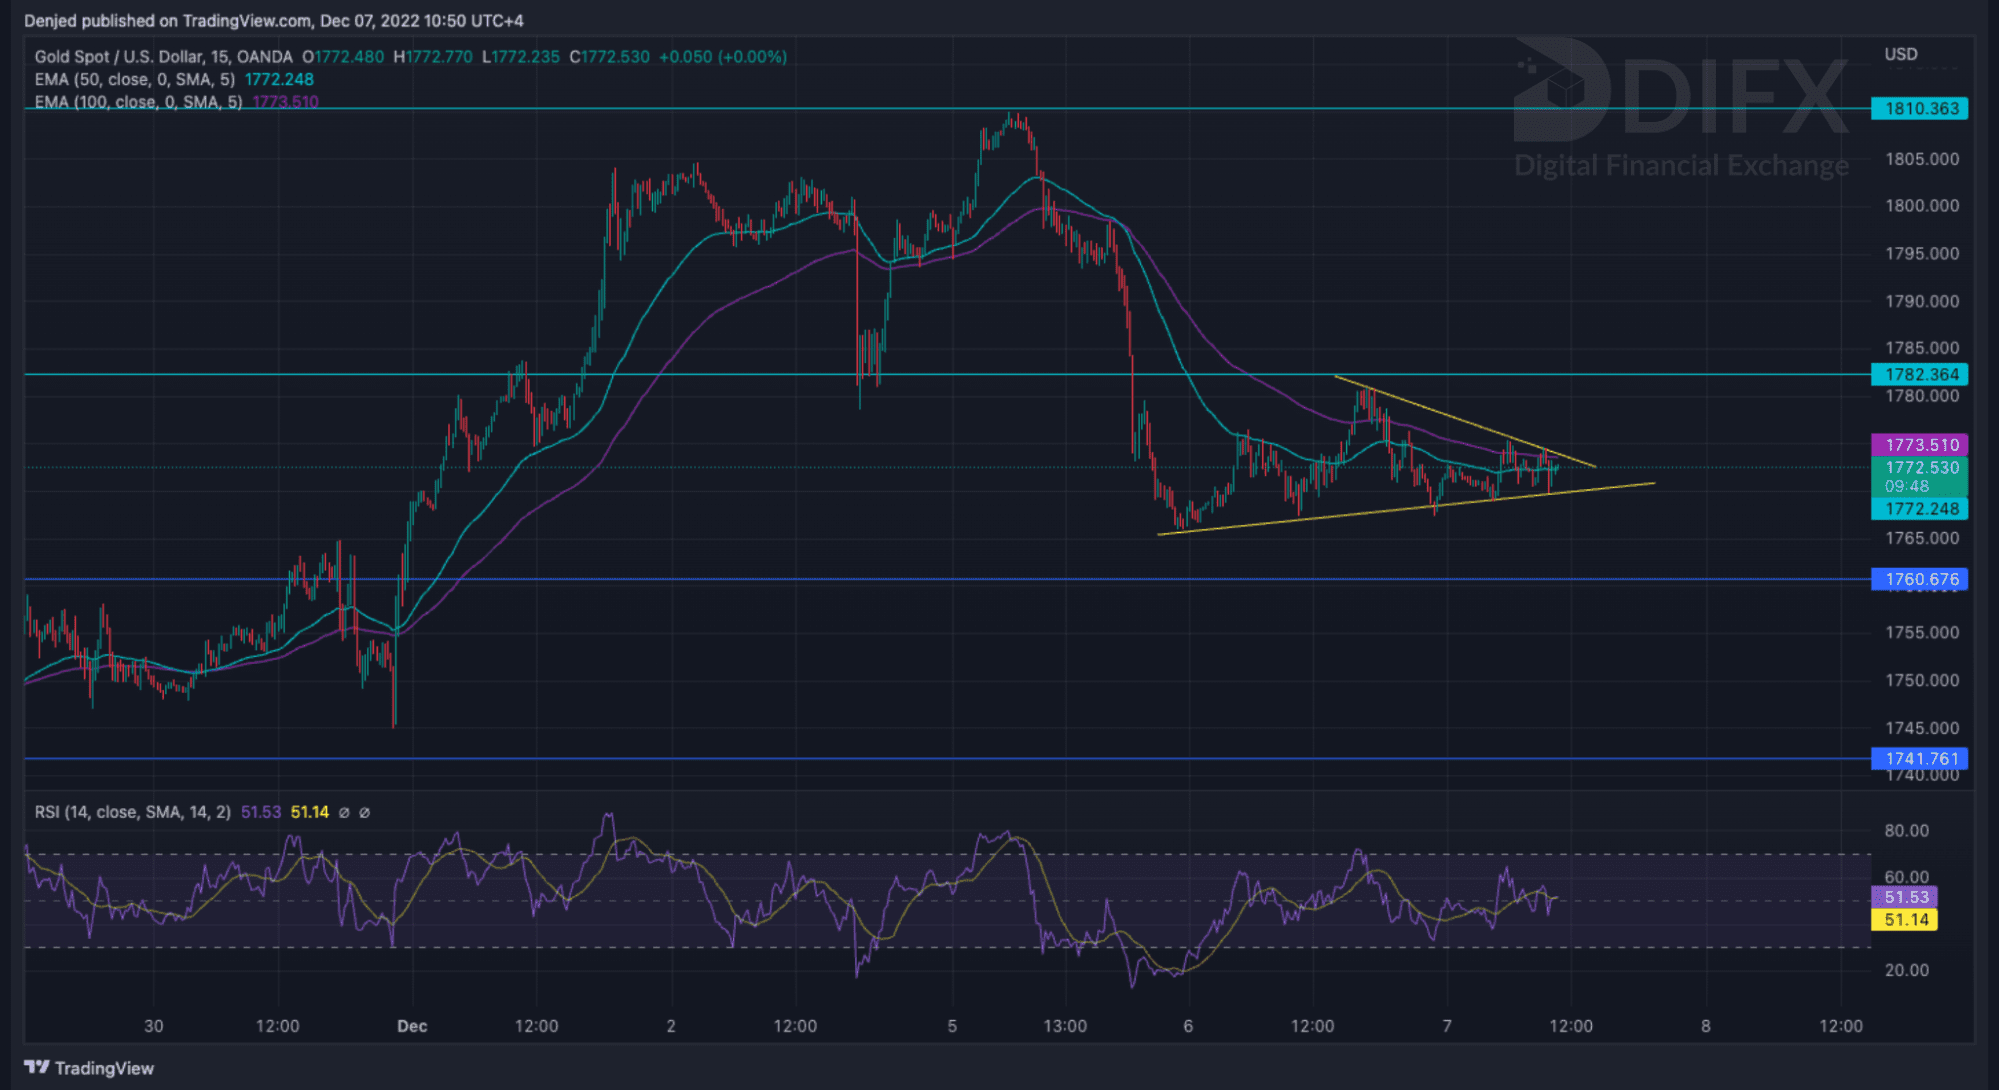Click the yellow 51.14 RSI axis tag
The image size is (1999, 1091).
pyautogui.click(x=1904, y=920)
